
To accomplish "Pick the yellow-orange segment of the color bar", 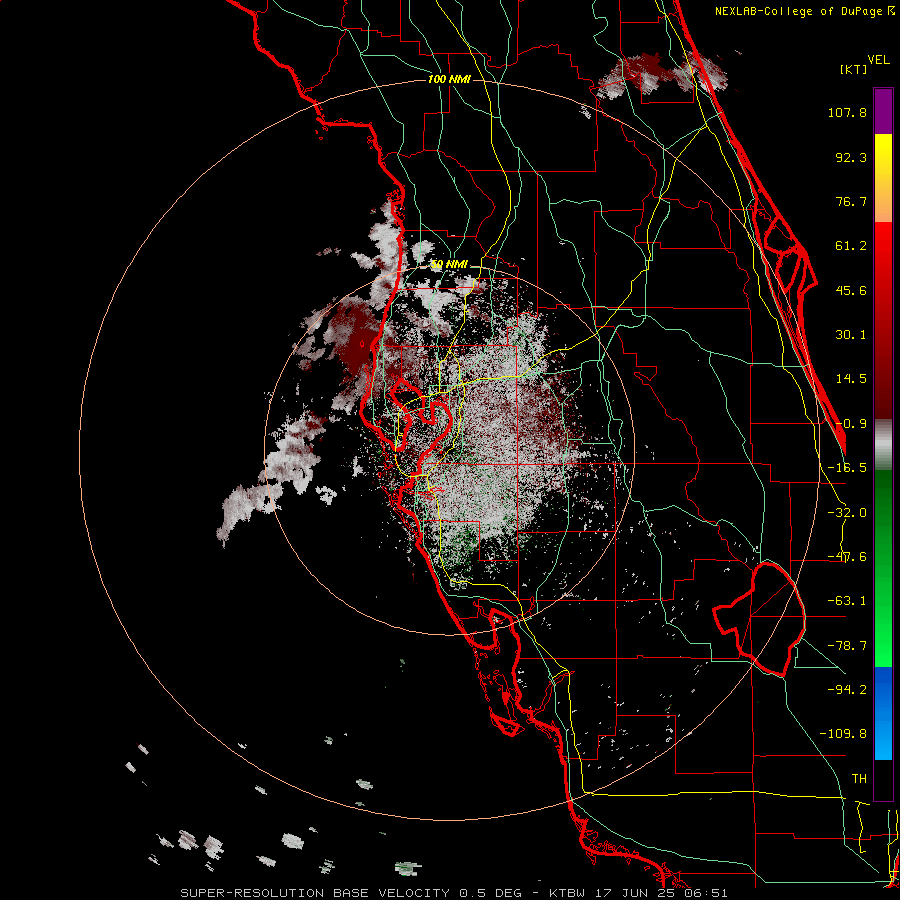I will pyautogui.click(x=883, y=178).
